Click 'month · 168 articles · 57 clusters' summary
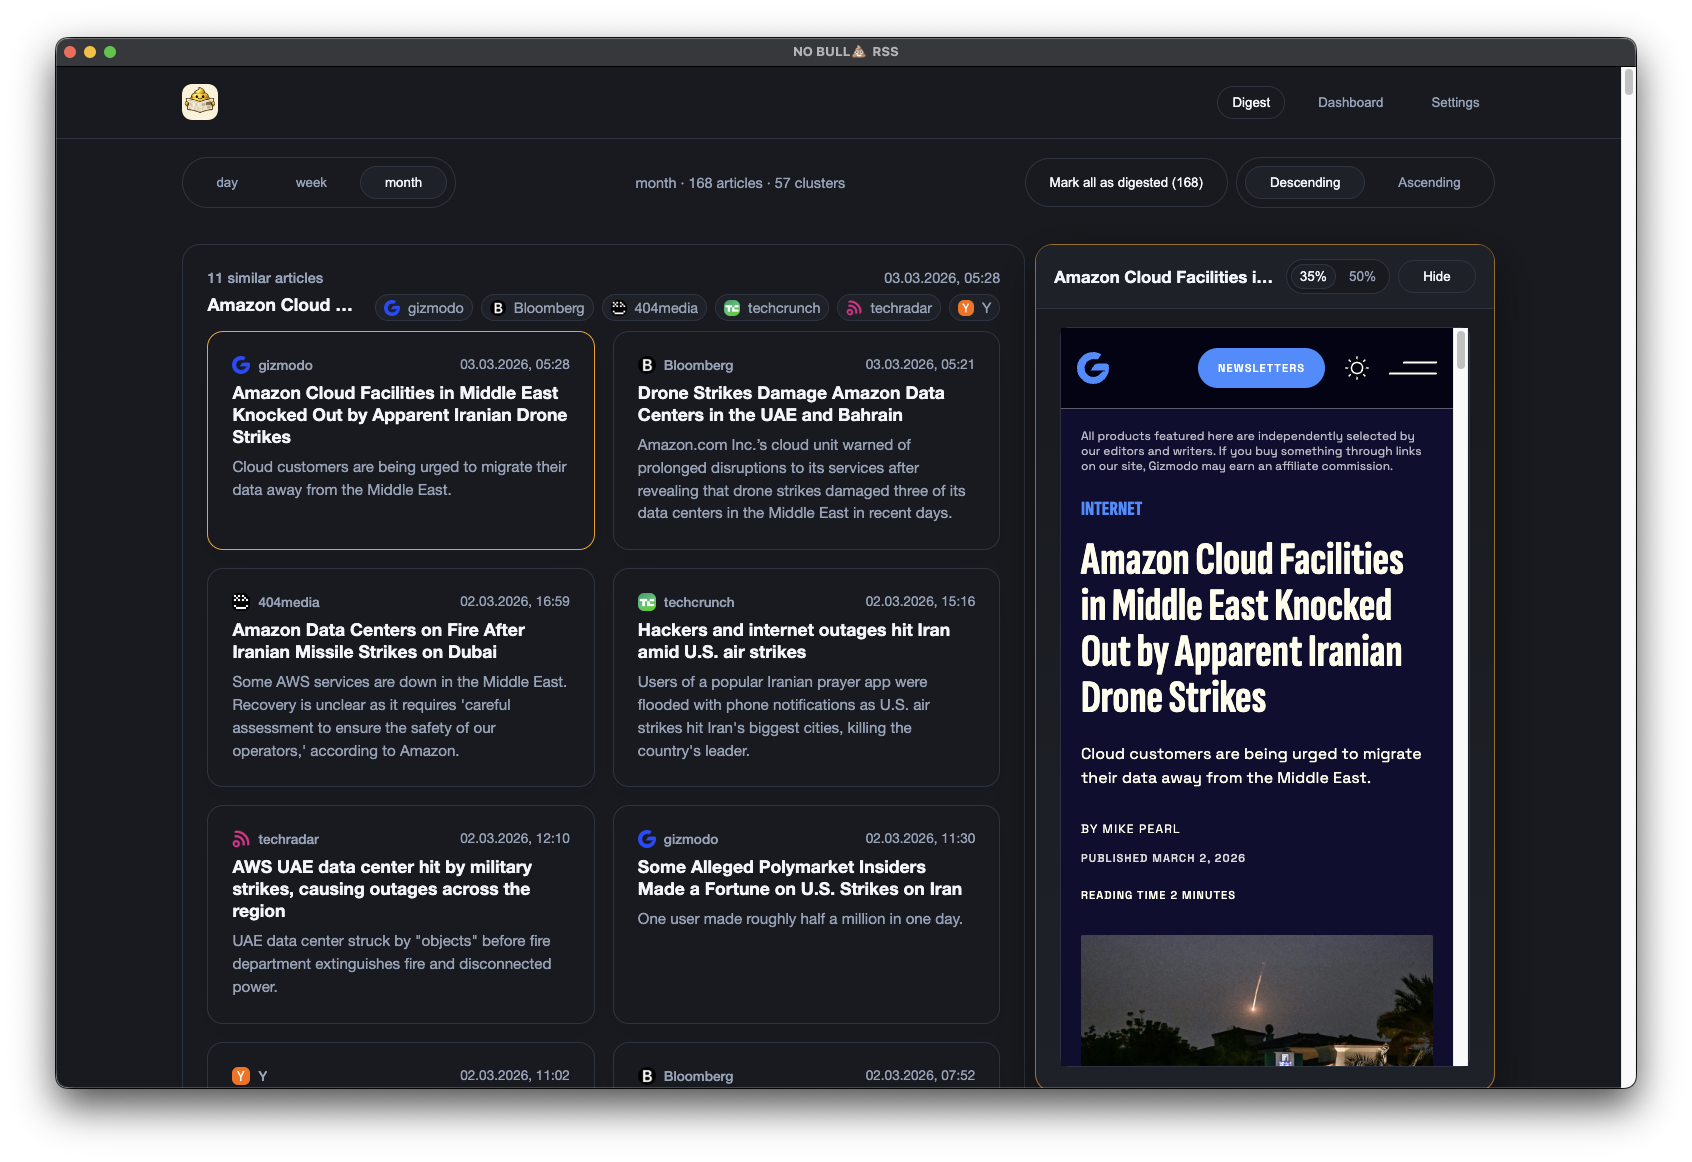Viewport: 1692px width, 1162px height. (740, 183)
